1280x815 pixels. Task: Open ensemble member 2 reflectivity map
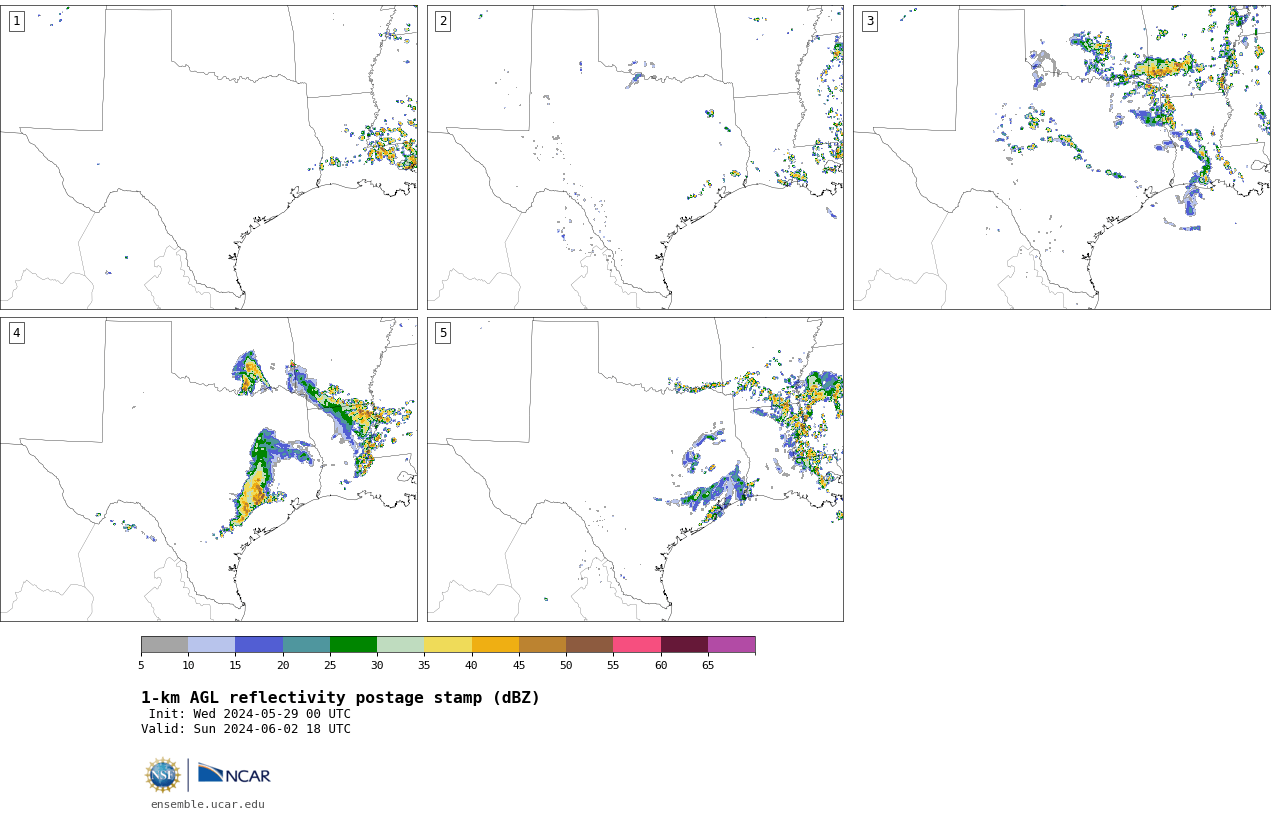pos(635,157)
